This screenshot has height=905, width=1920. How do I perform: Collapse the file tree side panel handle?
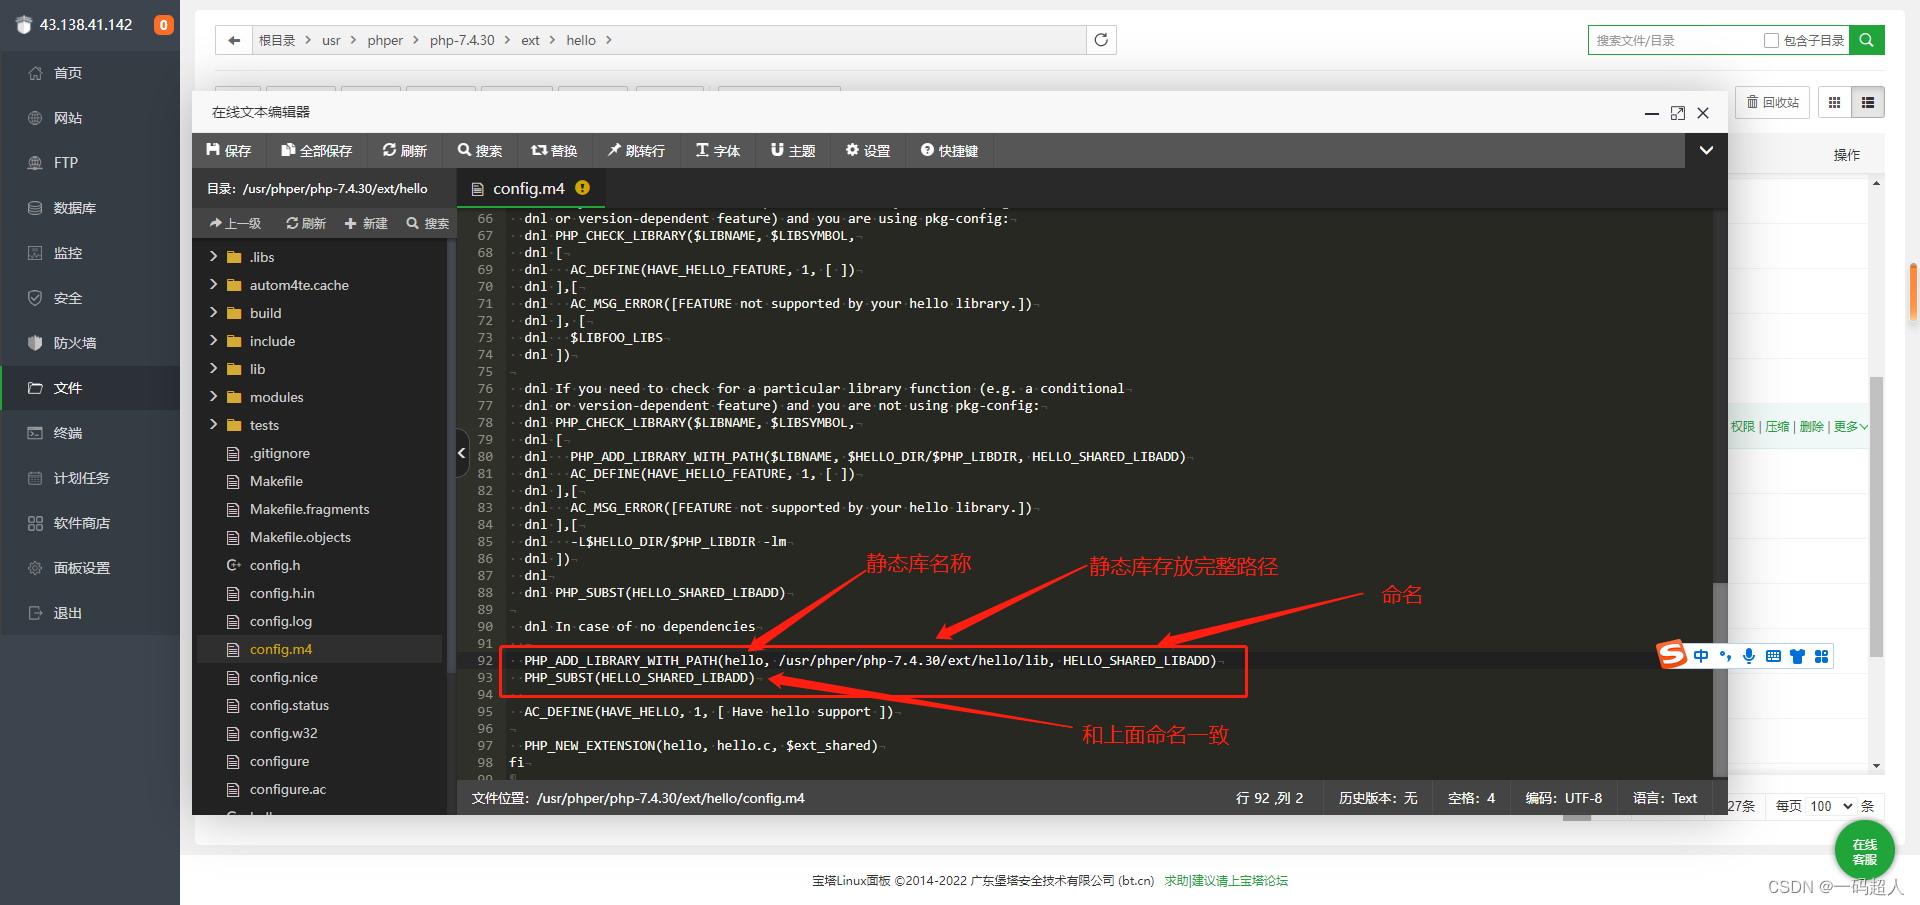[462, 453]
